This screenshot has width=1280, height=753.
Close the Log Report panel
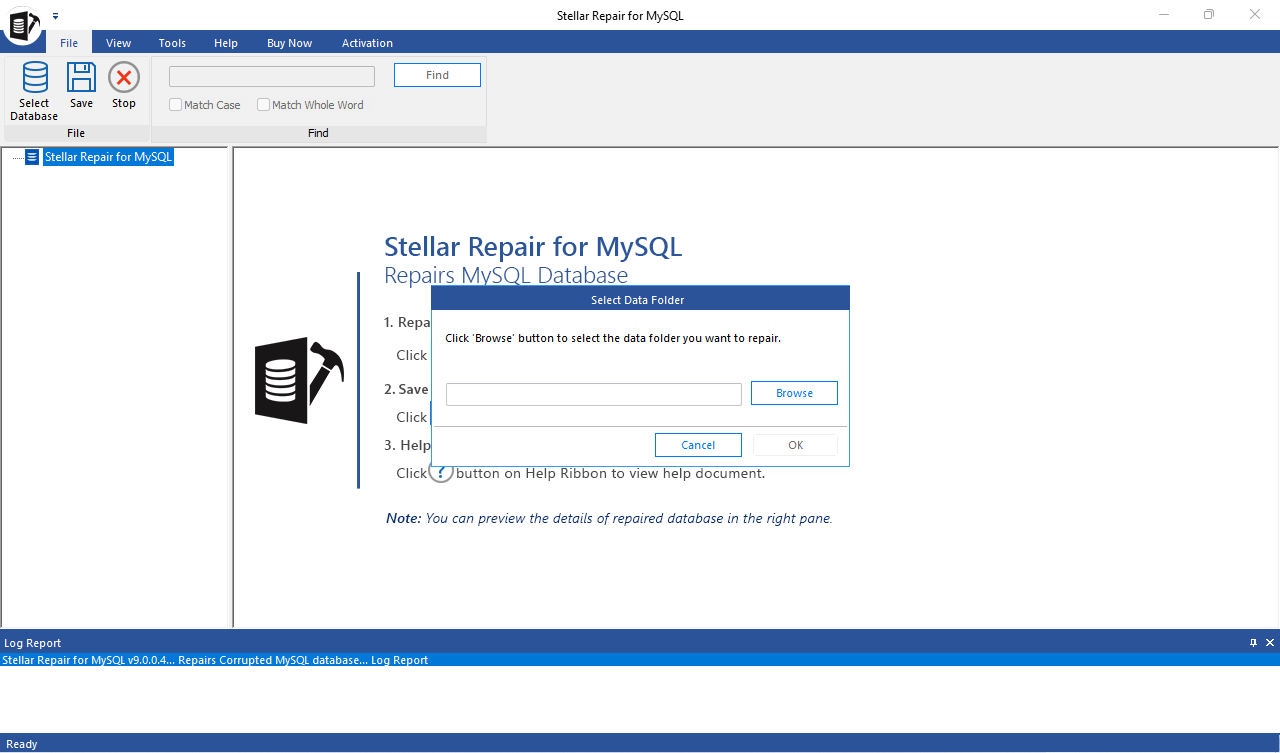[1269, 643]
